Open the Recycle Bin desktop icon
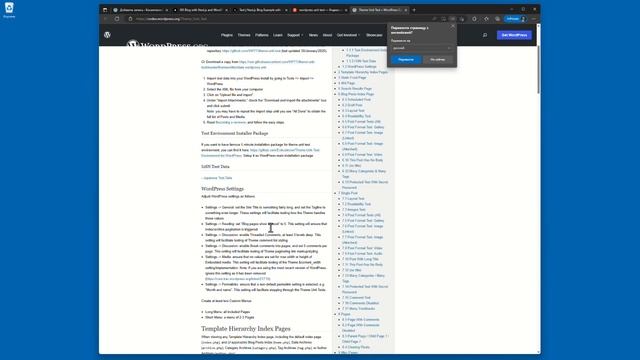 (9, 10)
